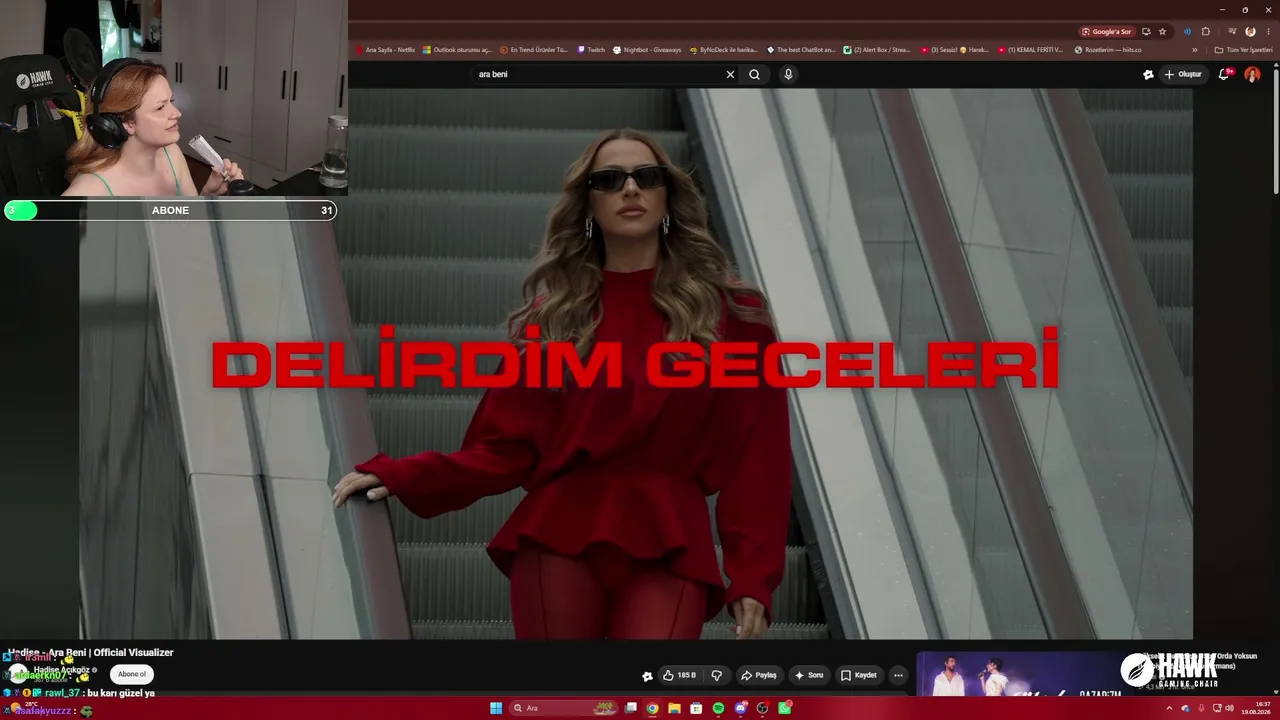Open File Explorer from the taskbar
The image size is (1280, 720).
pos(674,708)
